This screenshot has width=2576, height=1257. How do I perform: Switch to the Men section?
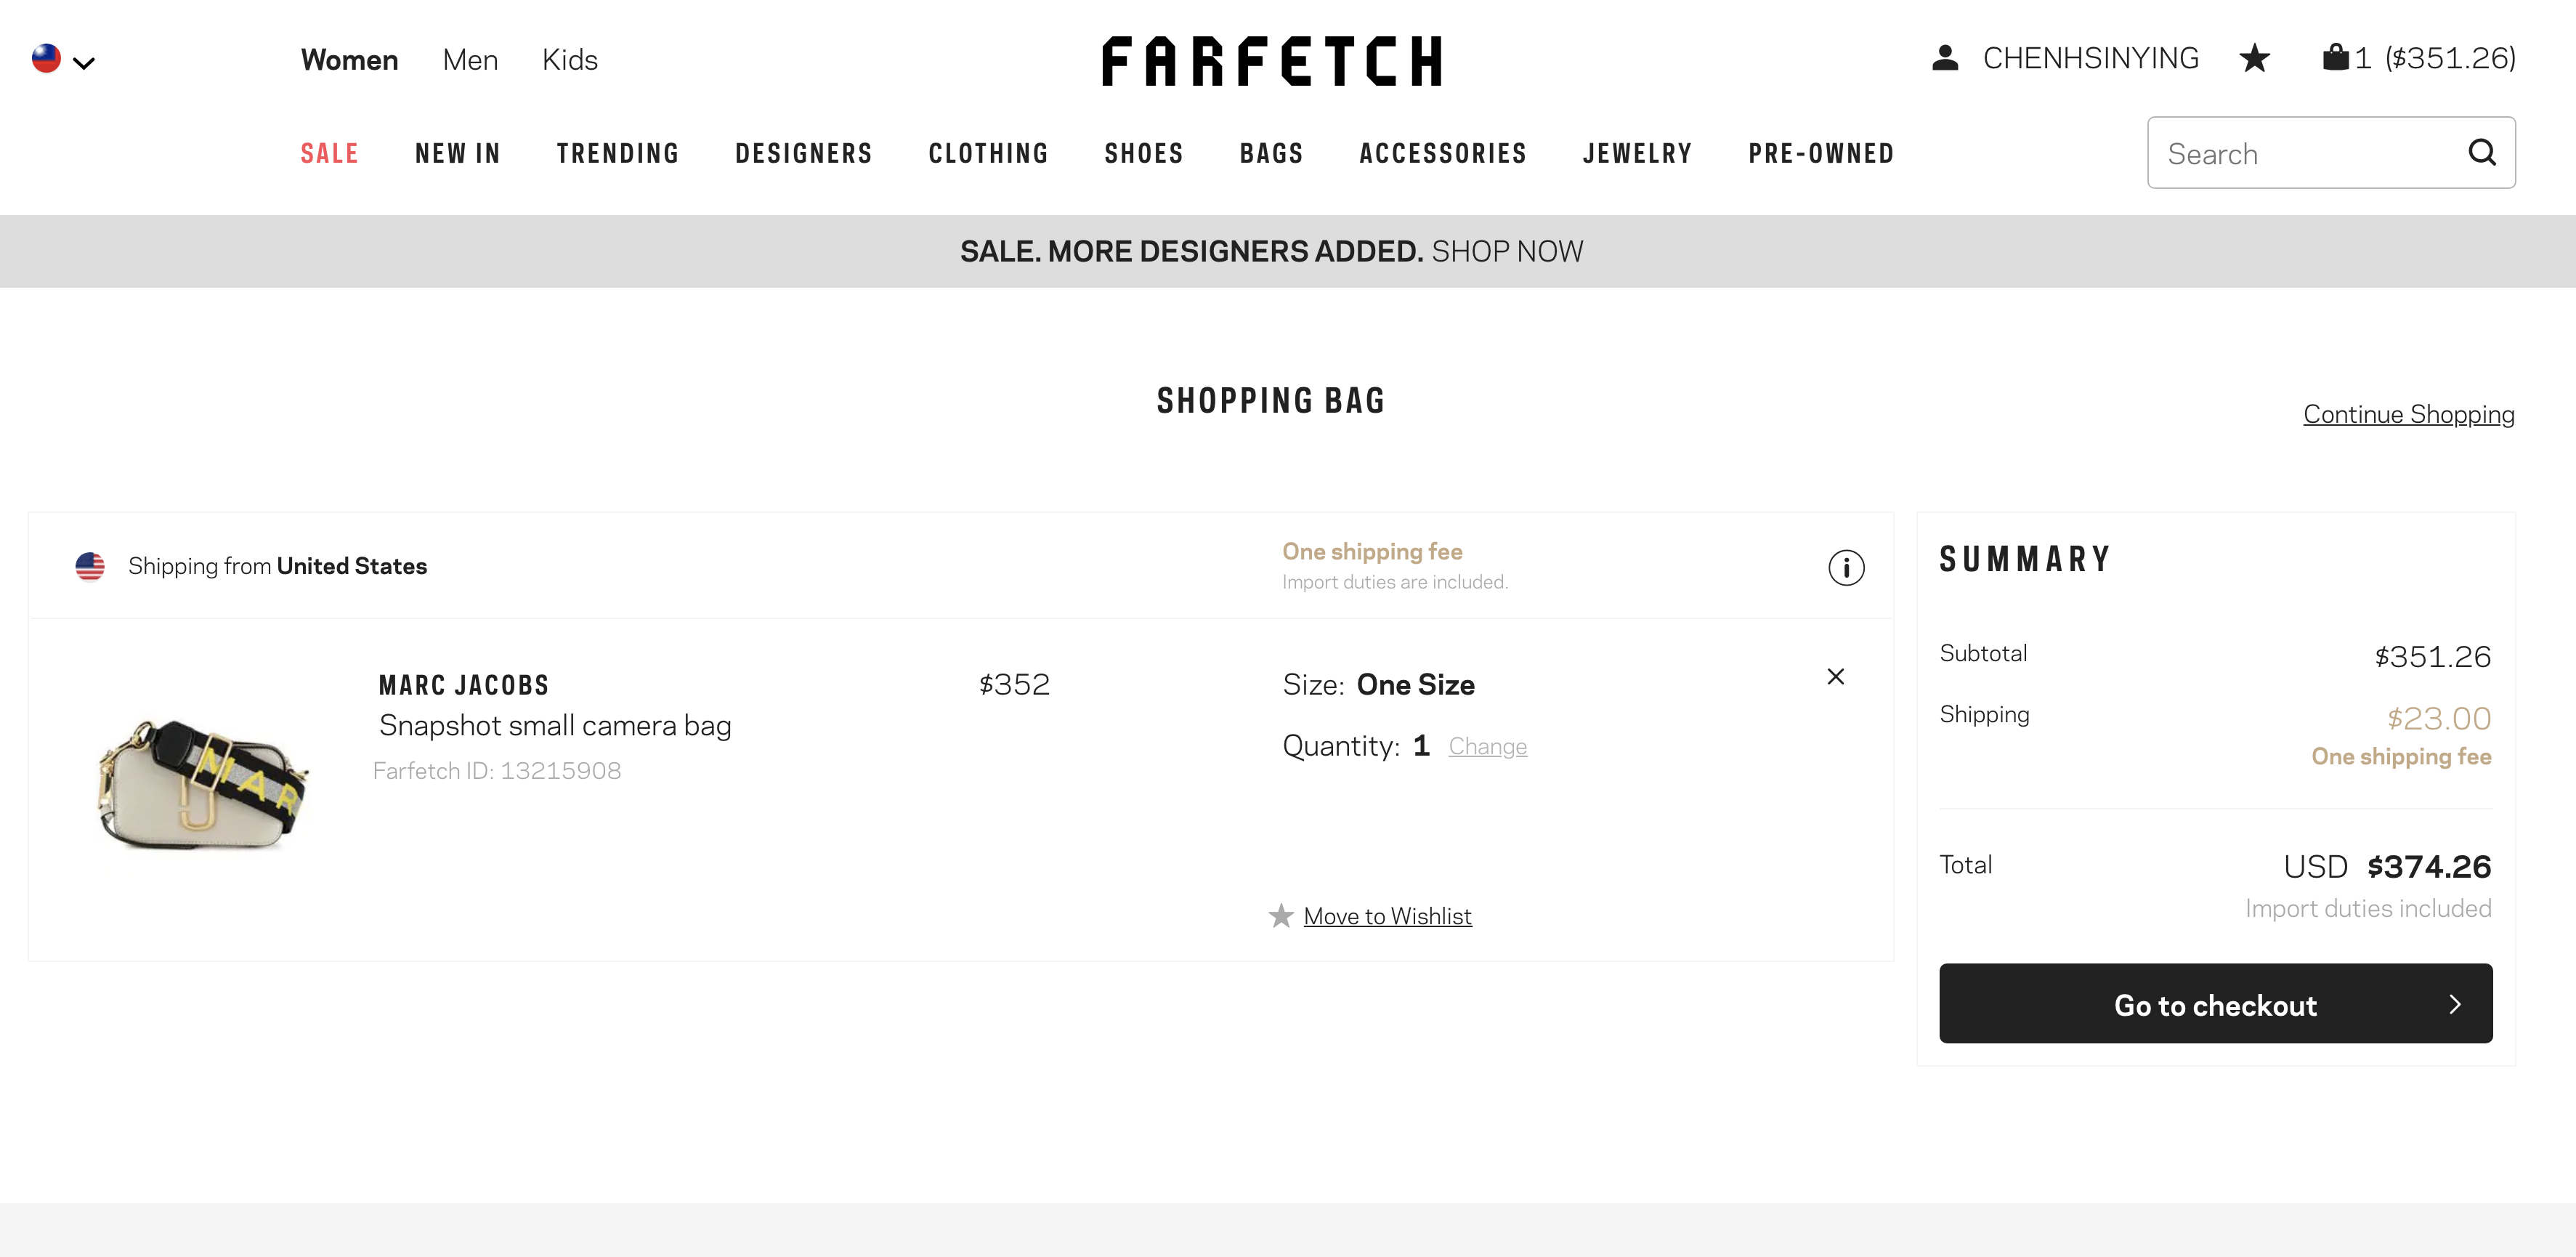[x=470, y=60]
